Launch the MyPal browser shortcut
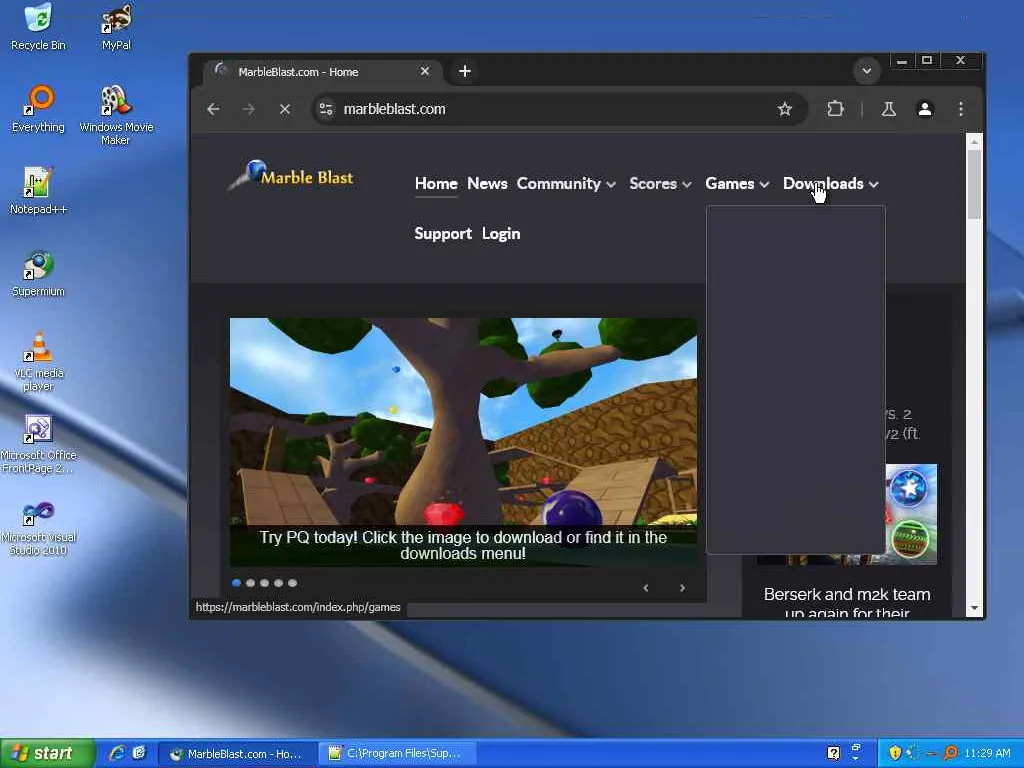This screenshot has height=768, width=1024. point(116,27)
